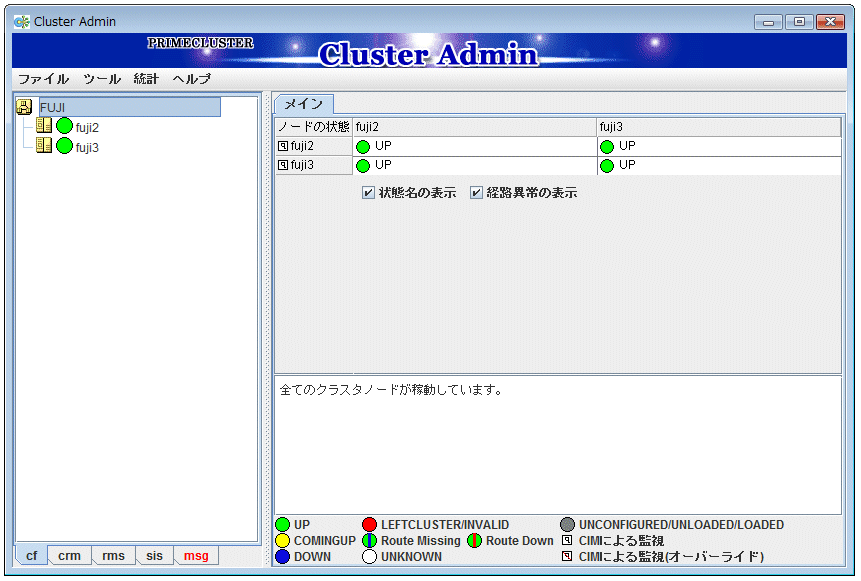Click green status circle beside fuji2 in tree
The width and height of the screenshot is (861, 581).
point(64,126)
